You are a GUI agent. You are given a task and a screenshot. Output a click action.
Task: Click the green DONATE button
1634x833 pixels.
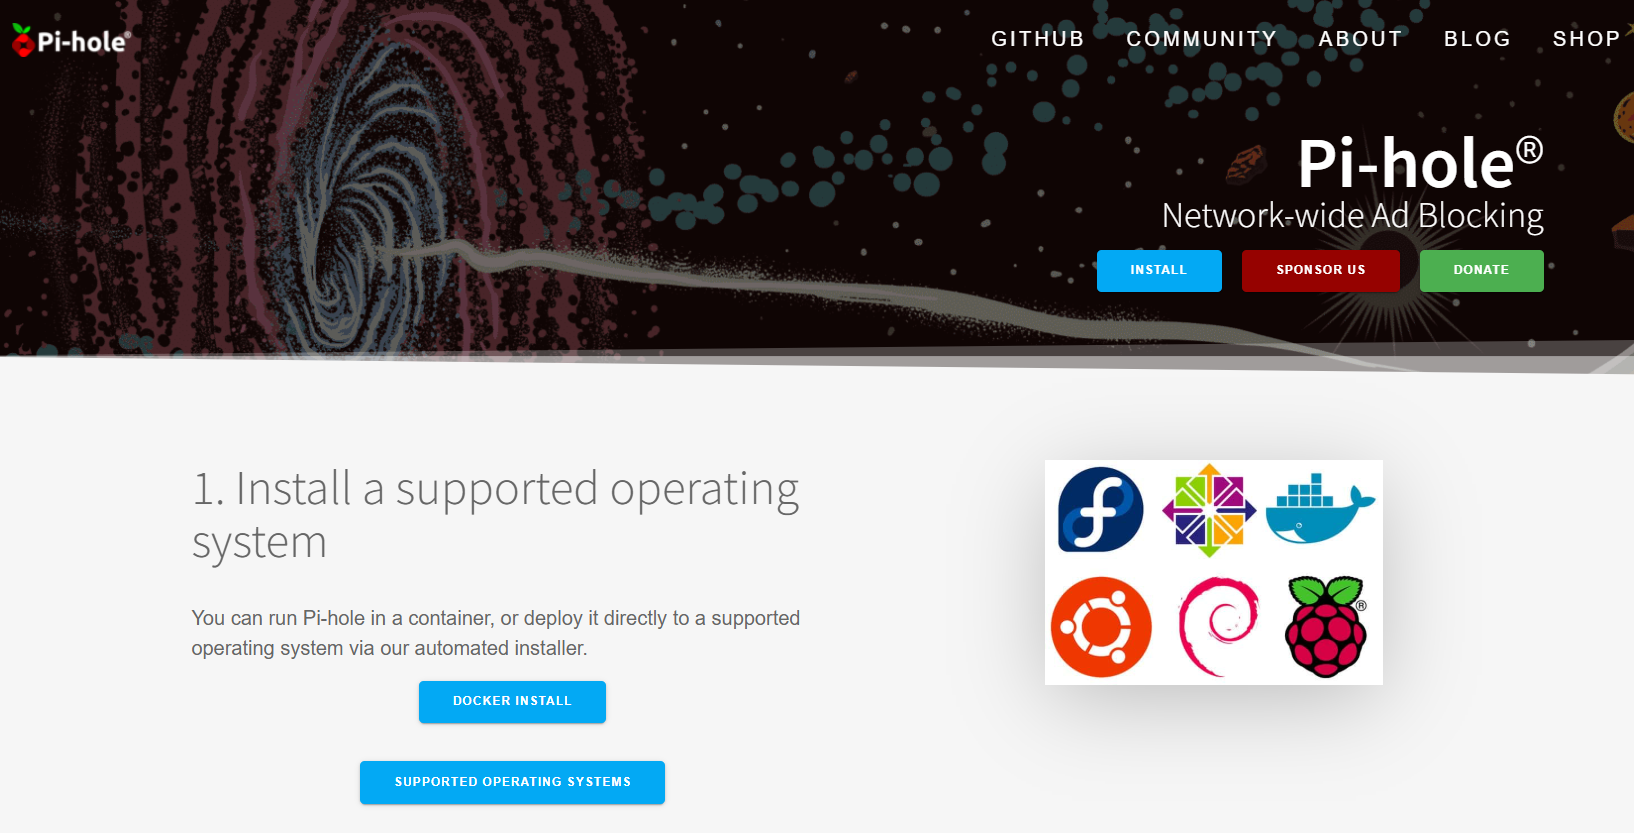tap(1481, 271)
